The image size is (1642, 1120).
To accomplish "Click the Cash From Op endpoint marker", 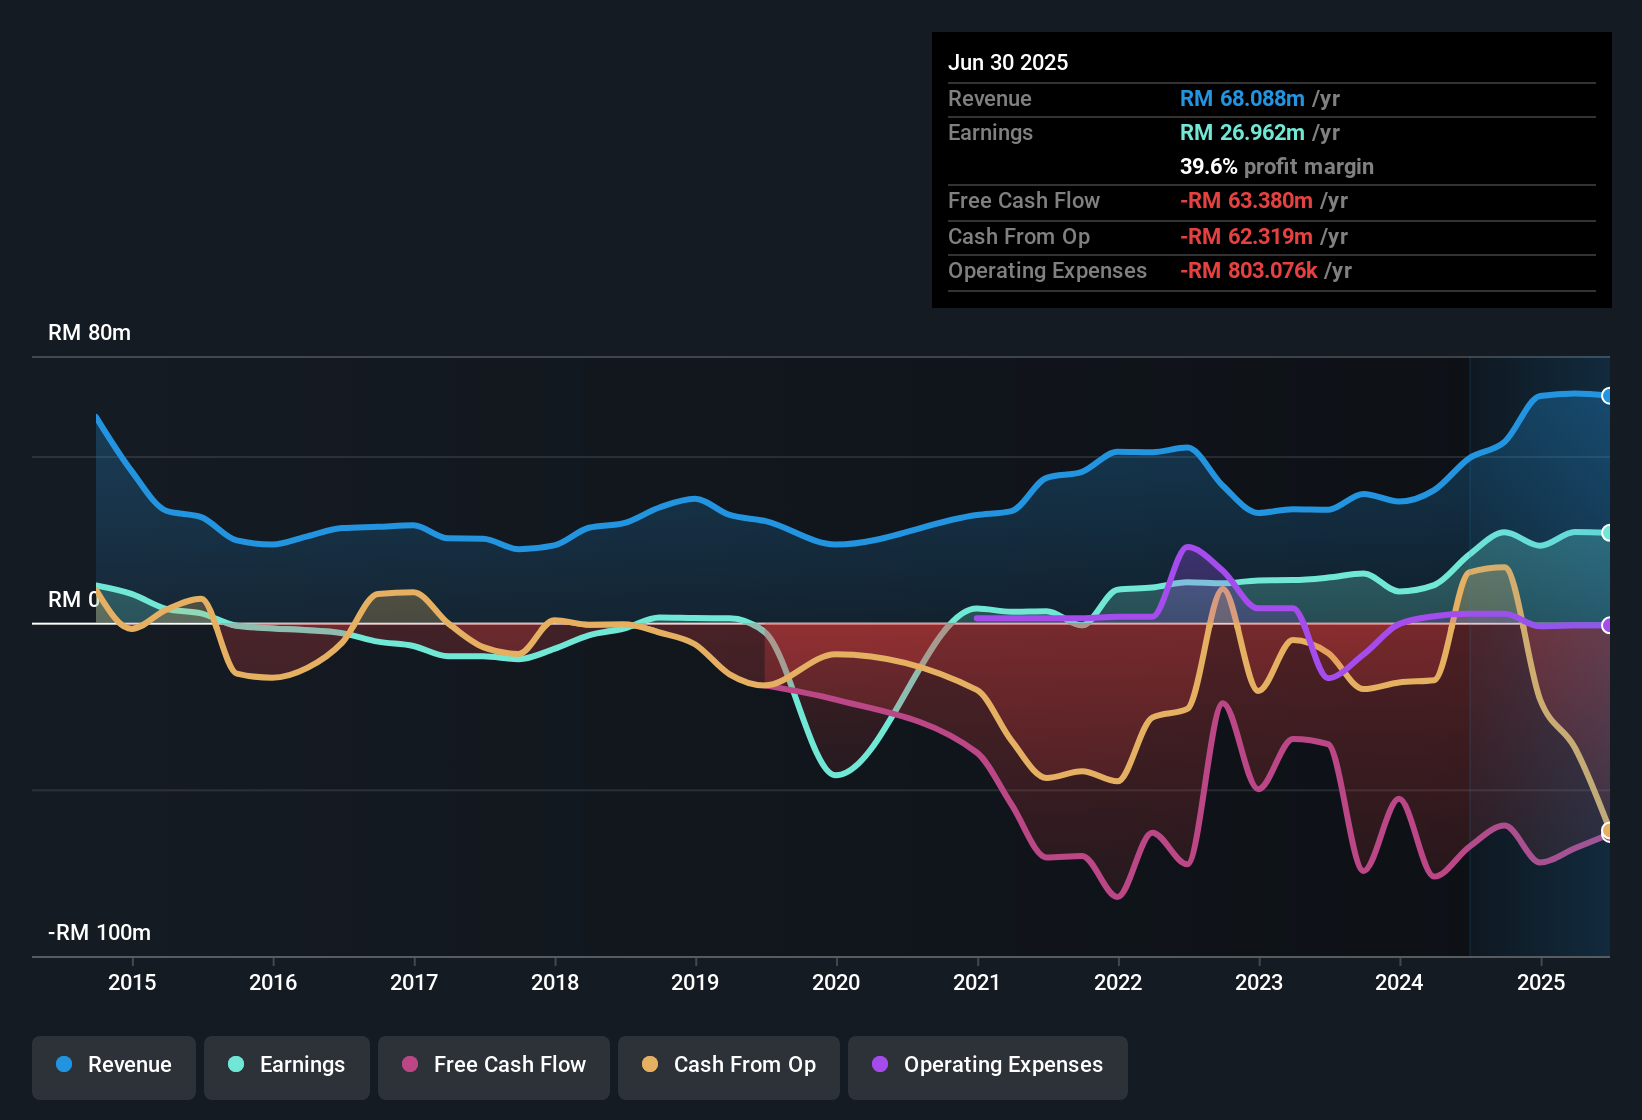I will [1607, 830].
